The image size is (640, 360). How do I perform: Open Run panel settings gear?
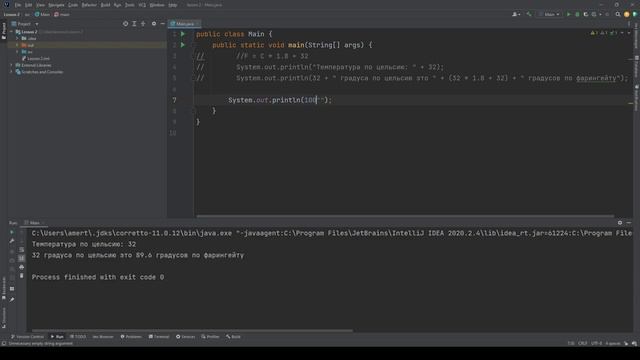coord(620,223)
